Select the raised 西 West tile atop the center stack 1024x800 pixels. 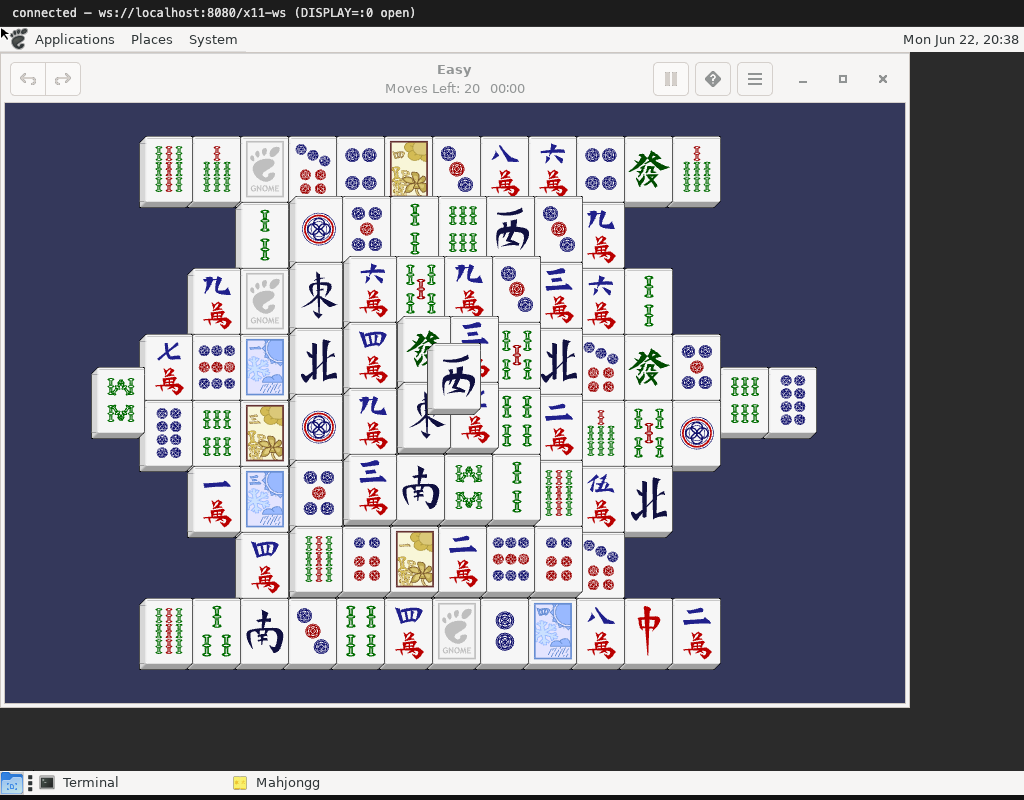click(457, 377)
